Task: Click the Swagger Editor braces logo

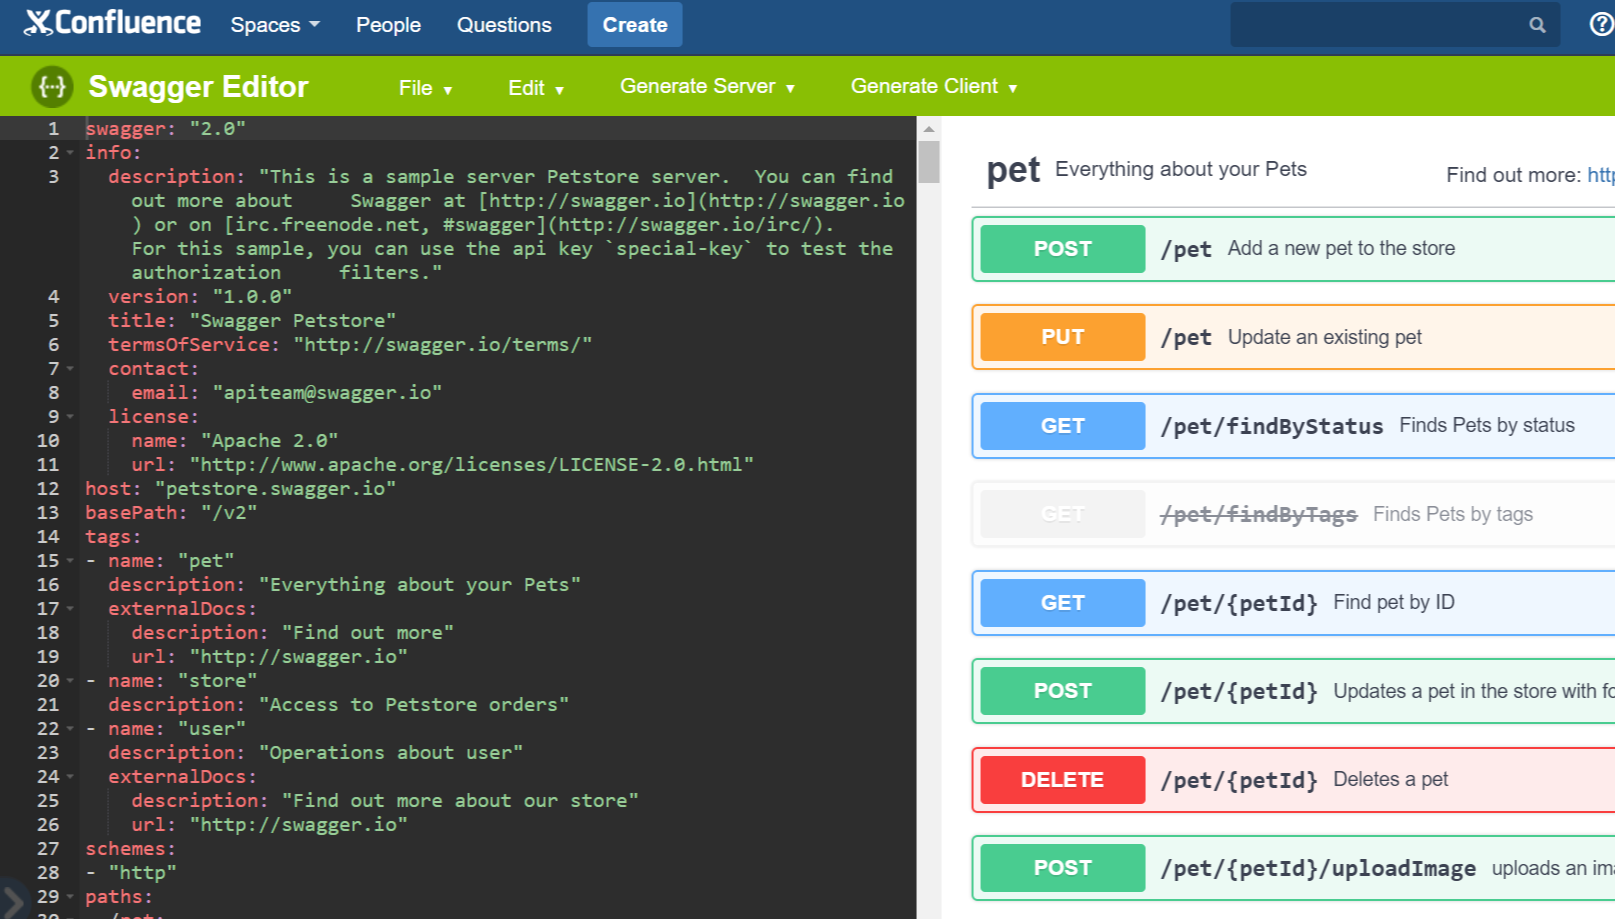Action: [52, 87]
